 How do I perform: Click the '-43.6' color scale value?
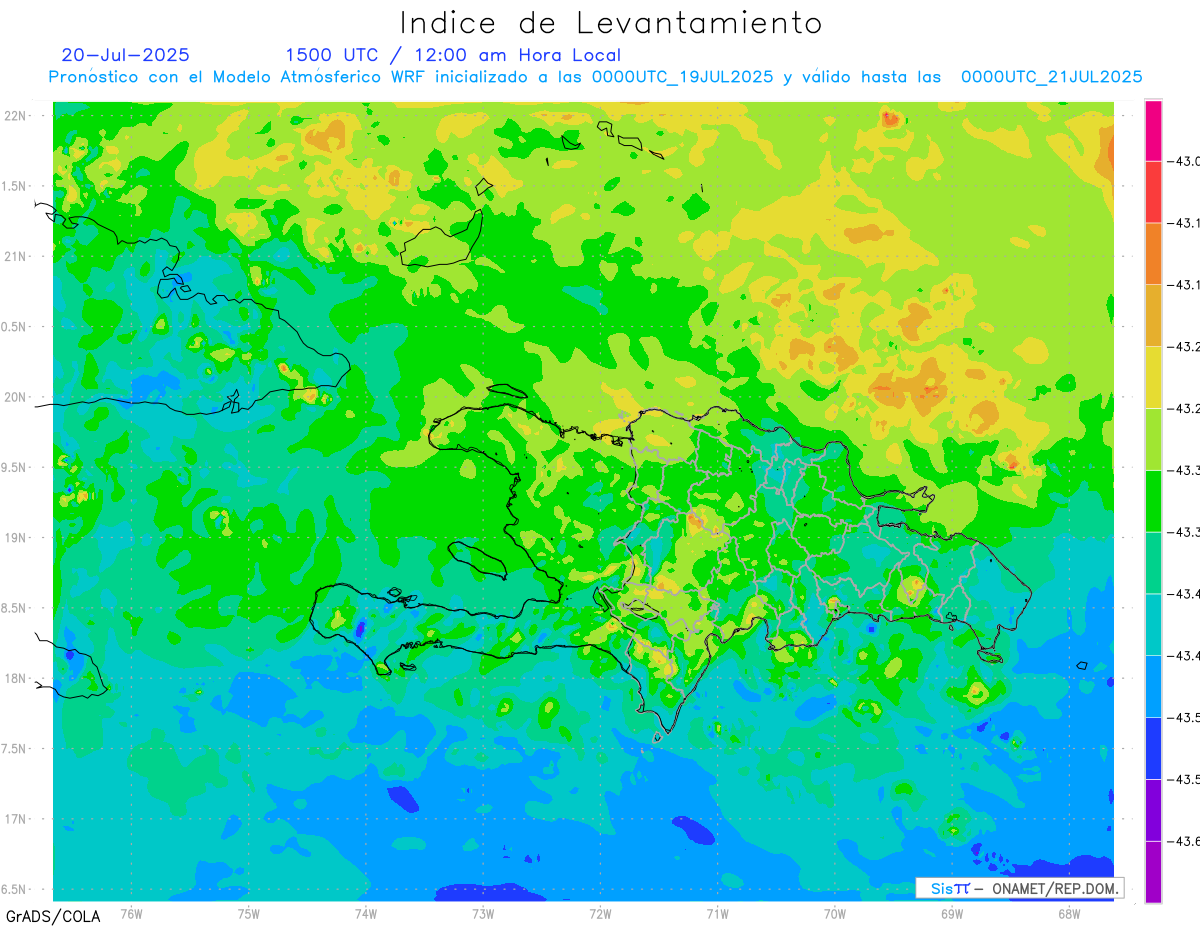[1183, 842]
